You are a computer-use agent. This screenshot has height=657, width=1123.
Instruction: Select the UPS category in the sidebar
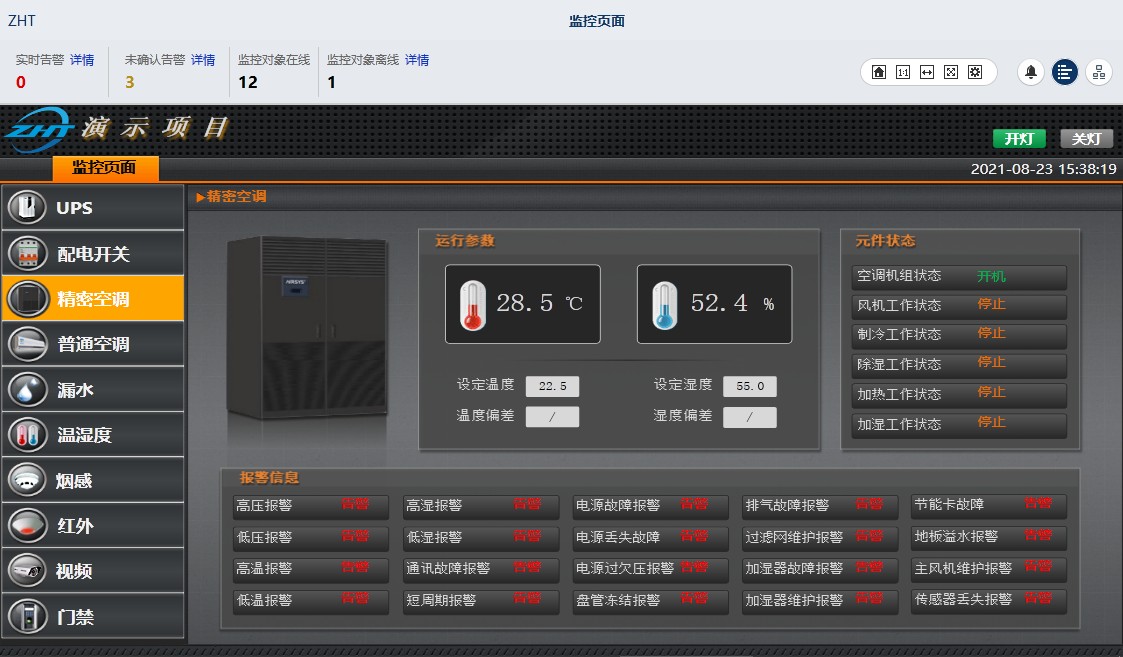(x=93, y=208)
